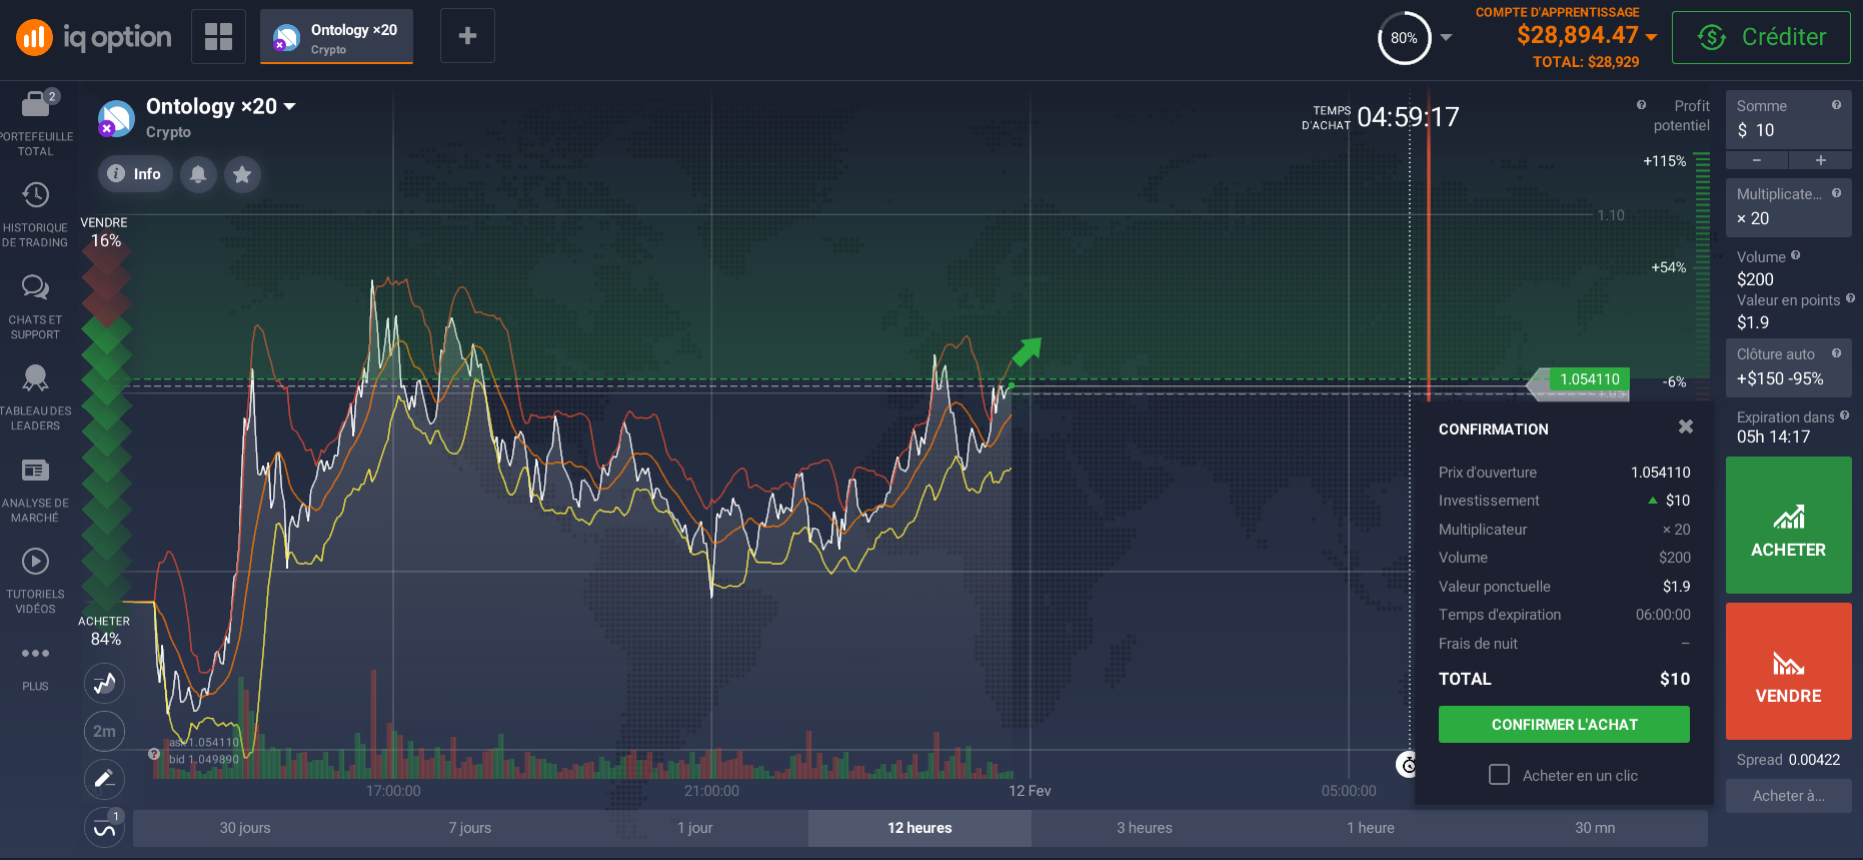
Task: Open the indicators wave icon
Action: (x=104, y=828)
